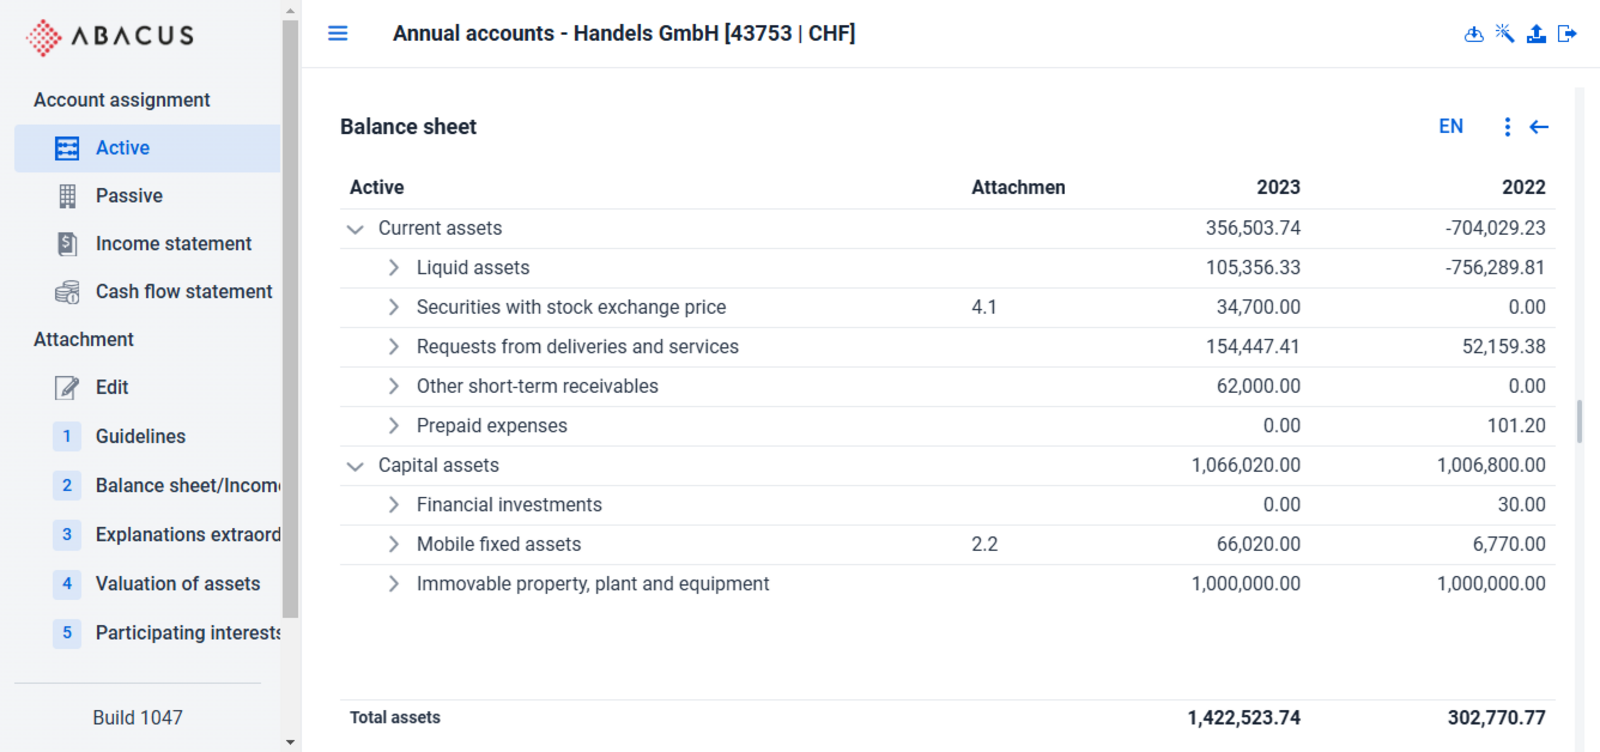Click the sidebar vertical scrollbar
This screenshot has height=752, width=1600.
(290, 320)
